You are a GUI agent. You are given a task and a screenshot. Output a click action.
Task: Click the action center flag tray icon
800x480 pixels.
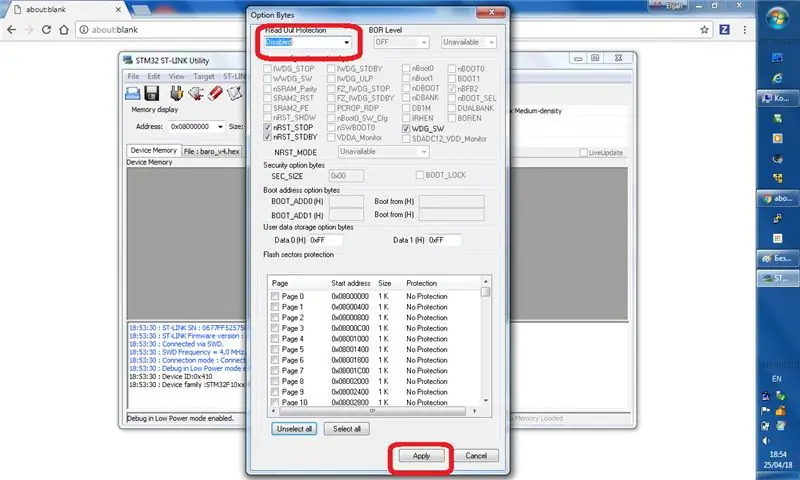[x=766, y=410]
